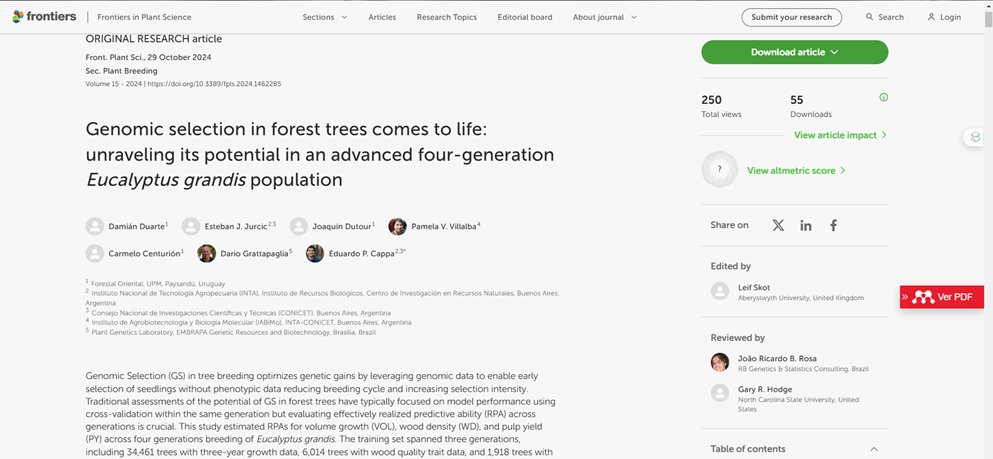993x459 pixels.
Task: Click 'Forestal Oriental, UPM, Paysandú, Uruguay' affiliation
Action: (158, 284)
